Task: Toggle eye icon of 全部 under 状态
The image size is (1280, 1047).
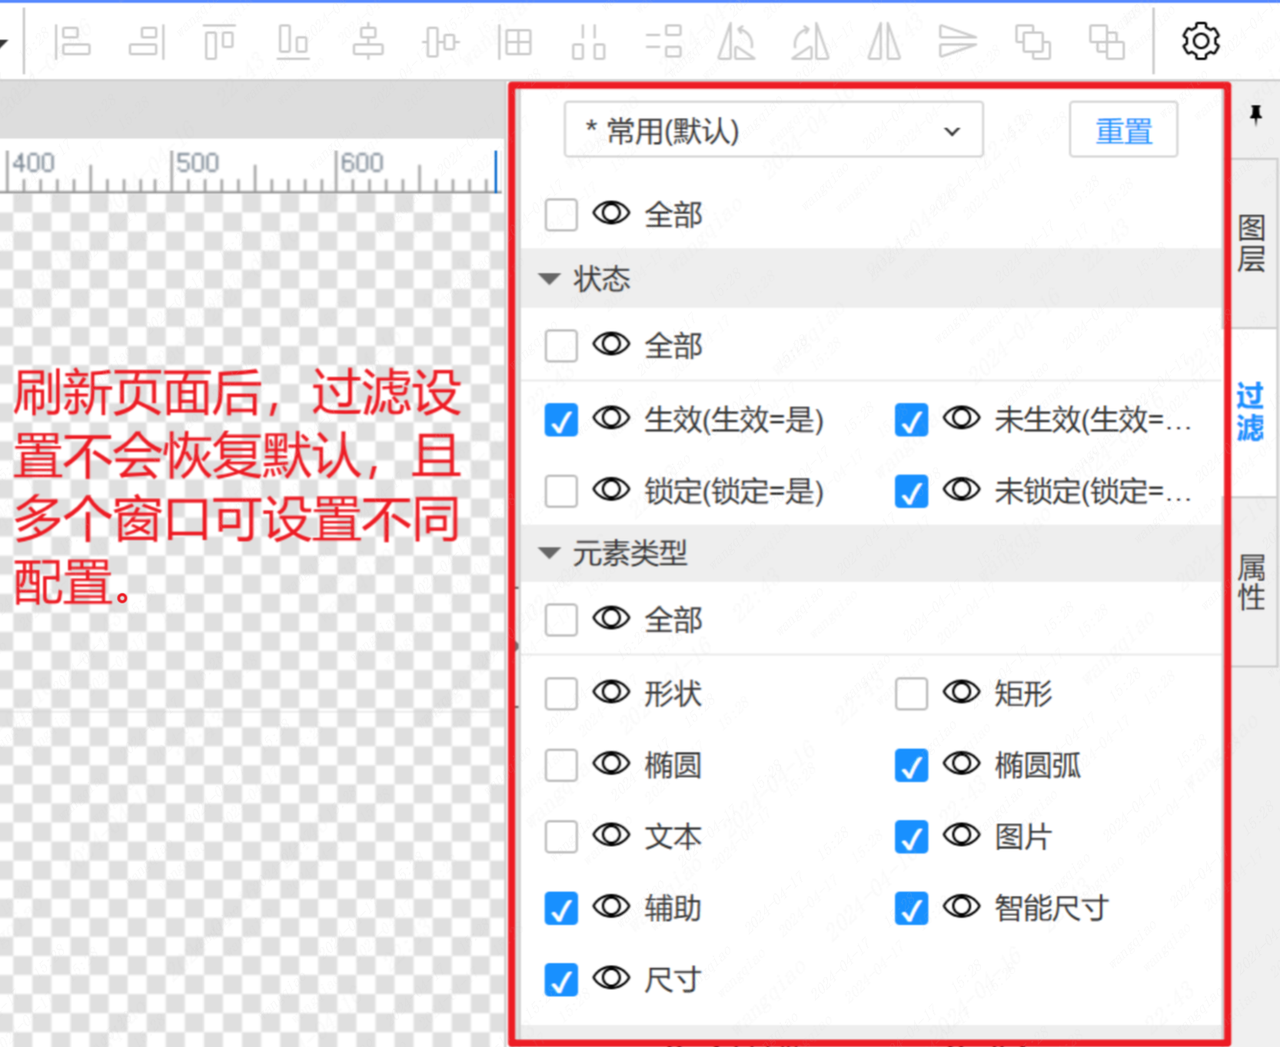Action: [611, 345]
